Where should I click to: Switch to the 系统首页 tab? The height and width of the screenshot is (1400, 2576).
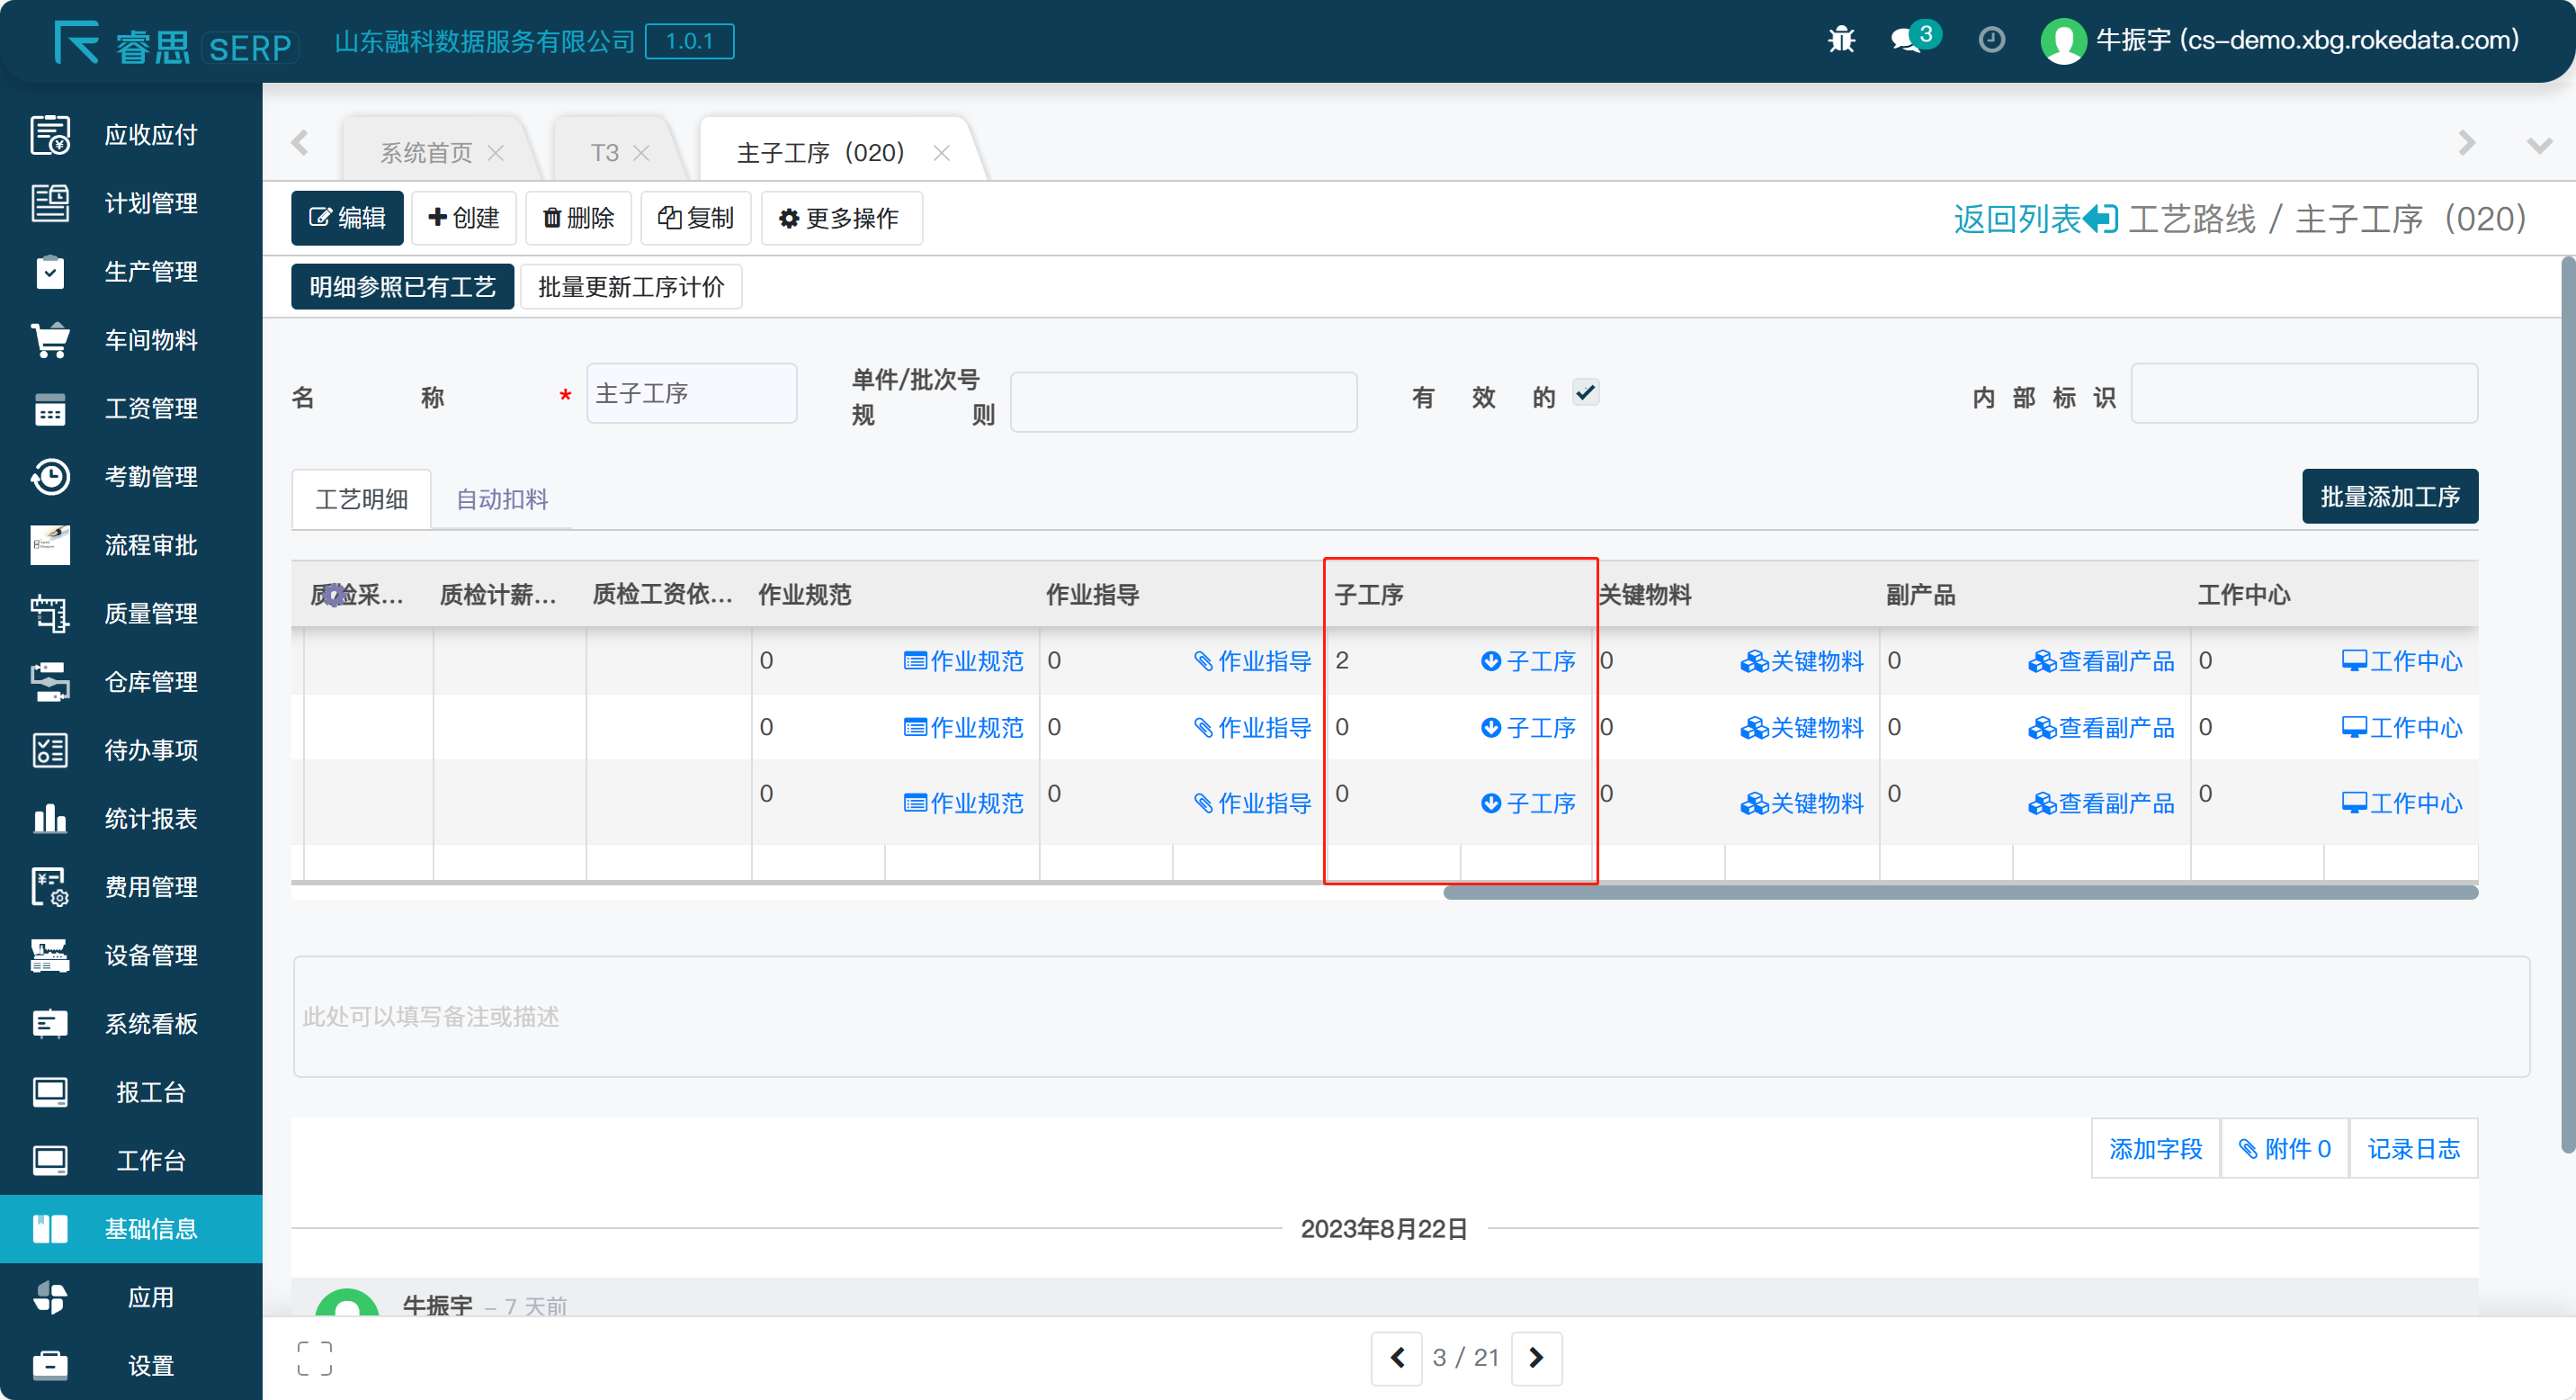tap(426, 153)
